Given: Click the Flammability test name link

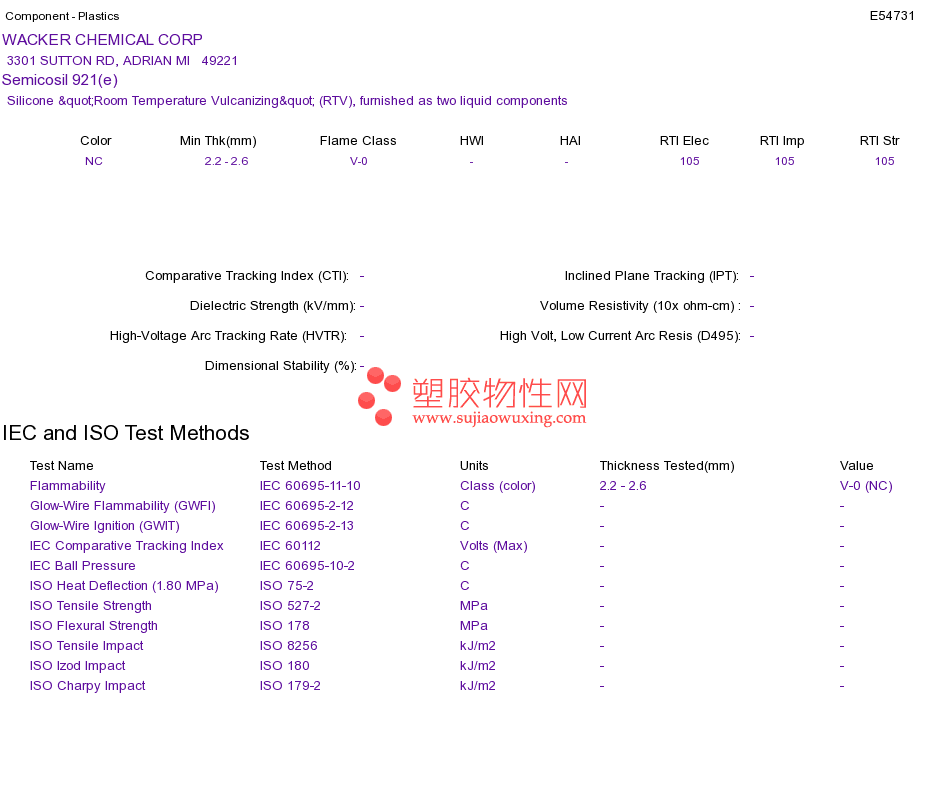Looking at the screenshot, I should point(67,485).
